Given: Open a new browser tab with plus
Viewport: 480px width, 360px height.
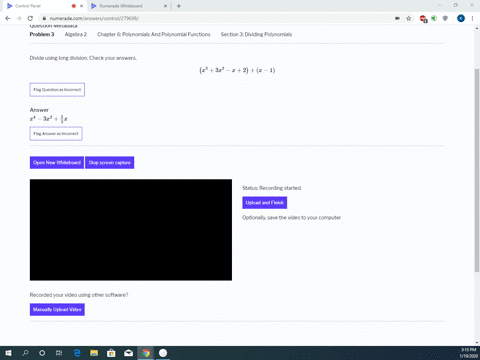Looking at the screenshot, I should [x=179, y=6].
